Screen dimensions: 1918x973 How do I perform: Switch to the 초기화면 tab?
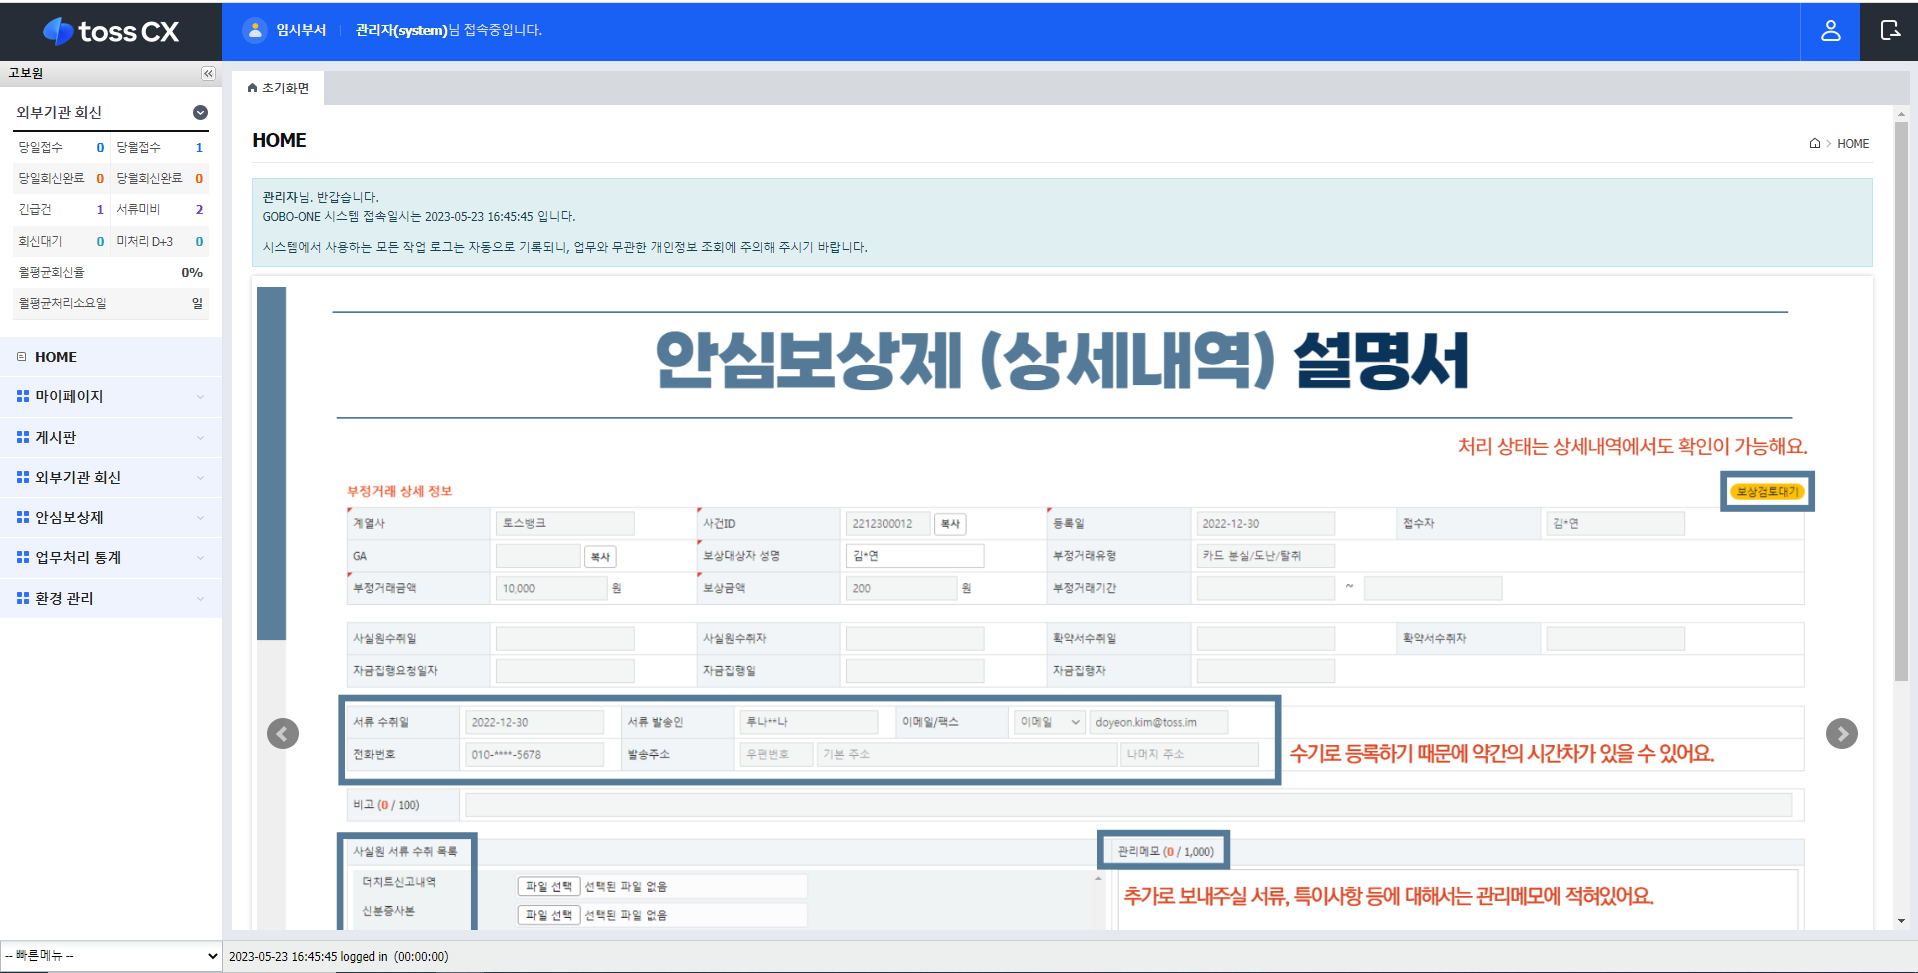click(x=279, y=88)
